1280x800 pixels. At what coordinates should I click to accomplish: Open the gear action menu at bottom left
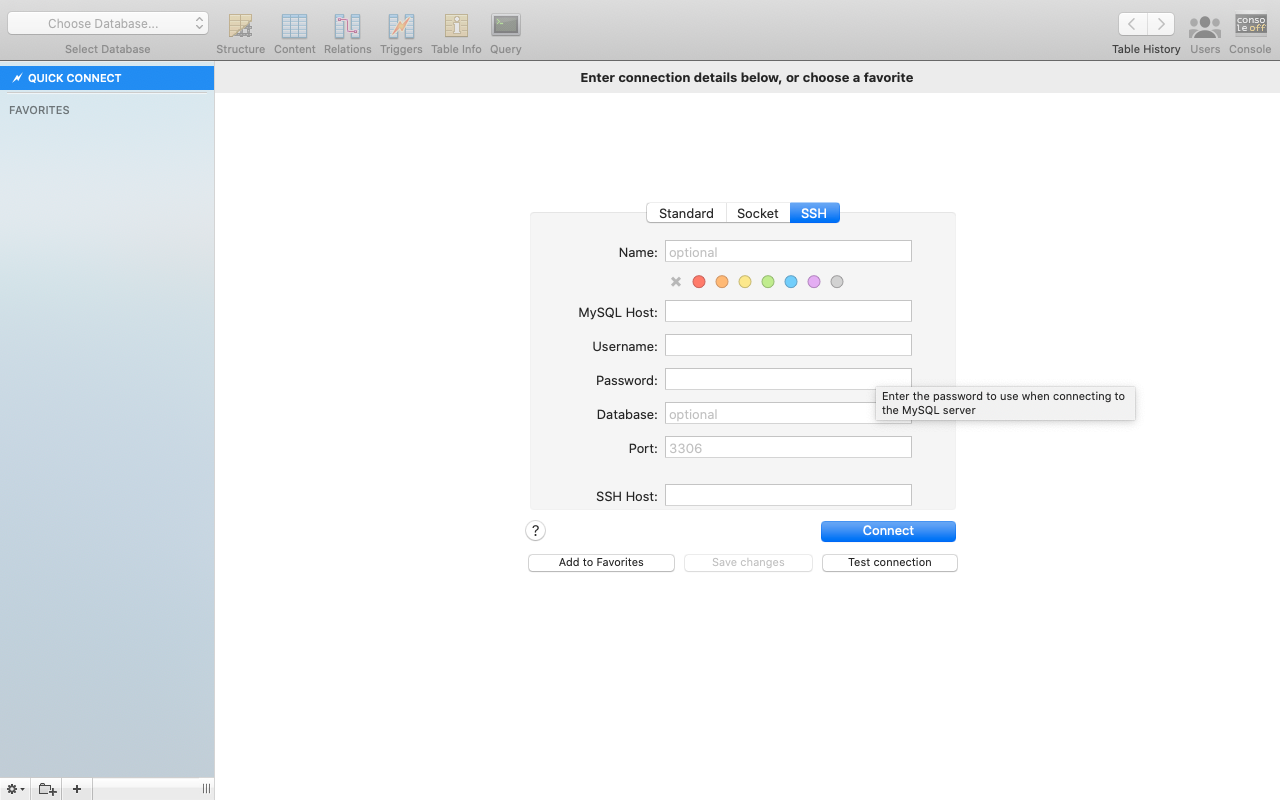point(14,789)
